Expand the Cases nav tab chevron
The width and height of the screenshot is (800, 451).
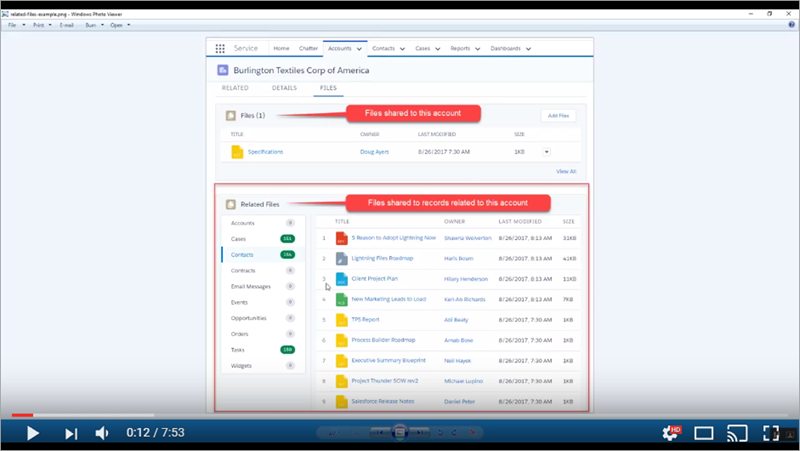[x=438, y=49]
